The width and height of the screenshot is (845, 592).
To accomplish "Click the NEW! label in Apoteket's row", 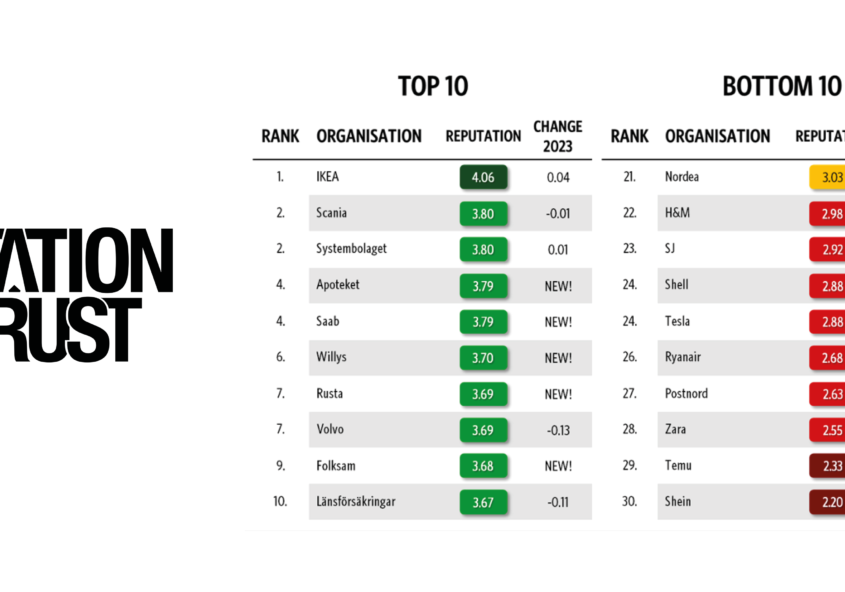I will click(558, 285).
